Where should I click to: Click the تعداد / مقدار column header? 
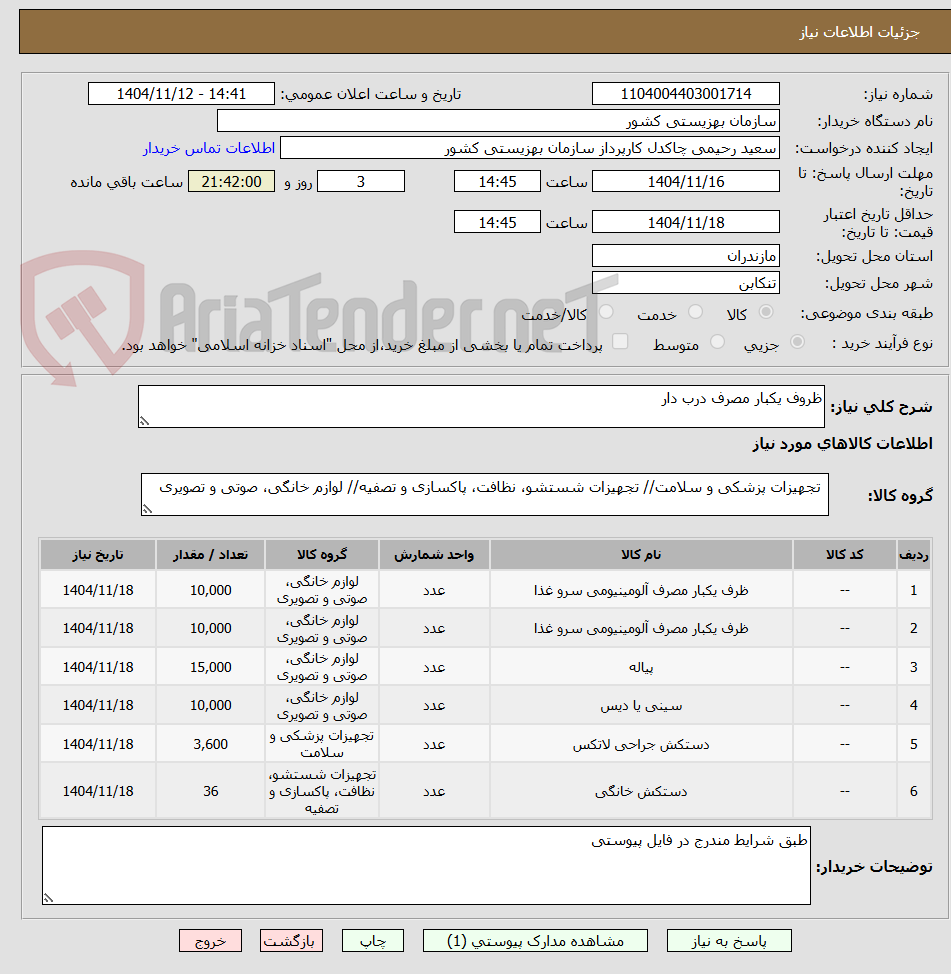pyautogui.click(x=211, y=555)
